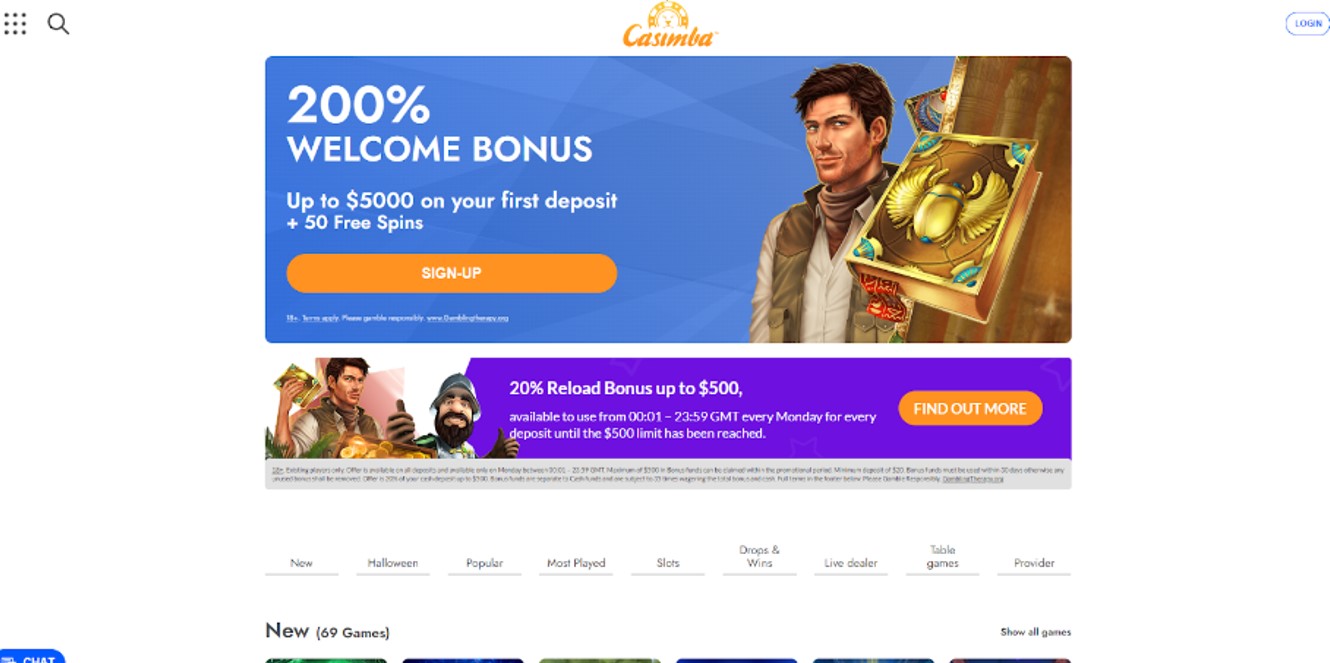Open the grid menu icon
1330x663 pixels.
[x=15, y=24]
